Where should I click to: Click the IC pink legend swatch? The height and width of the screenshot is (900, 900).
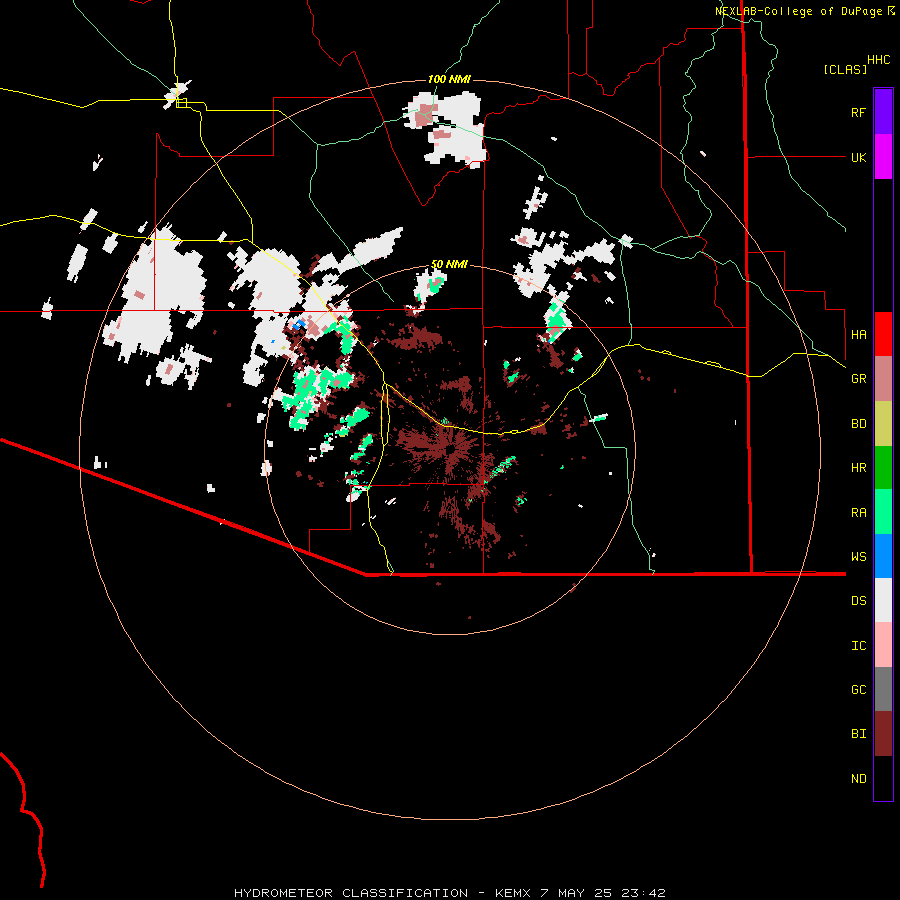click(883, 645)
